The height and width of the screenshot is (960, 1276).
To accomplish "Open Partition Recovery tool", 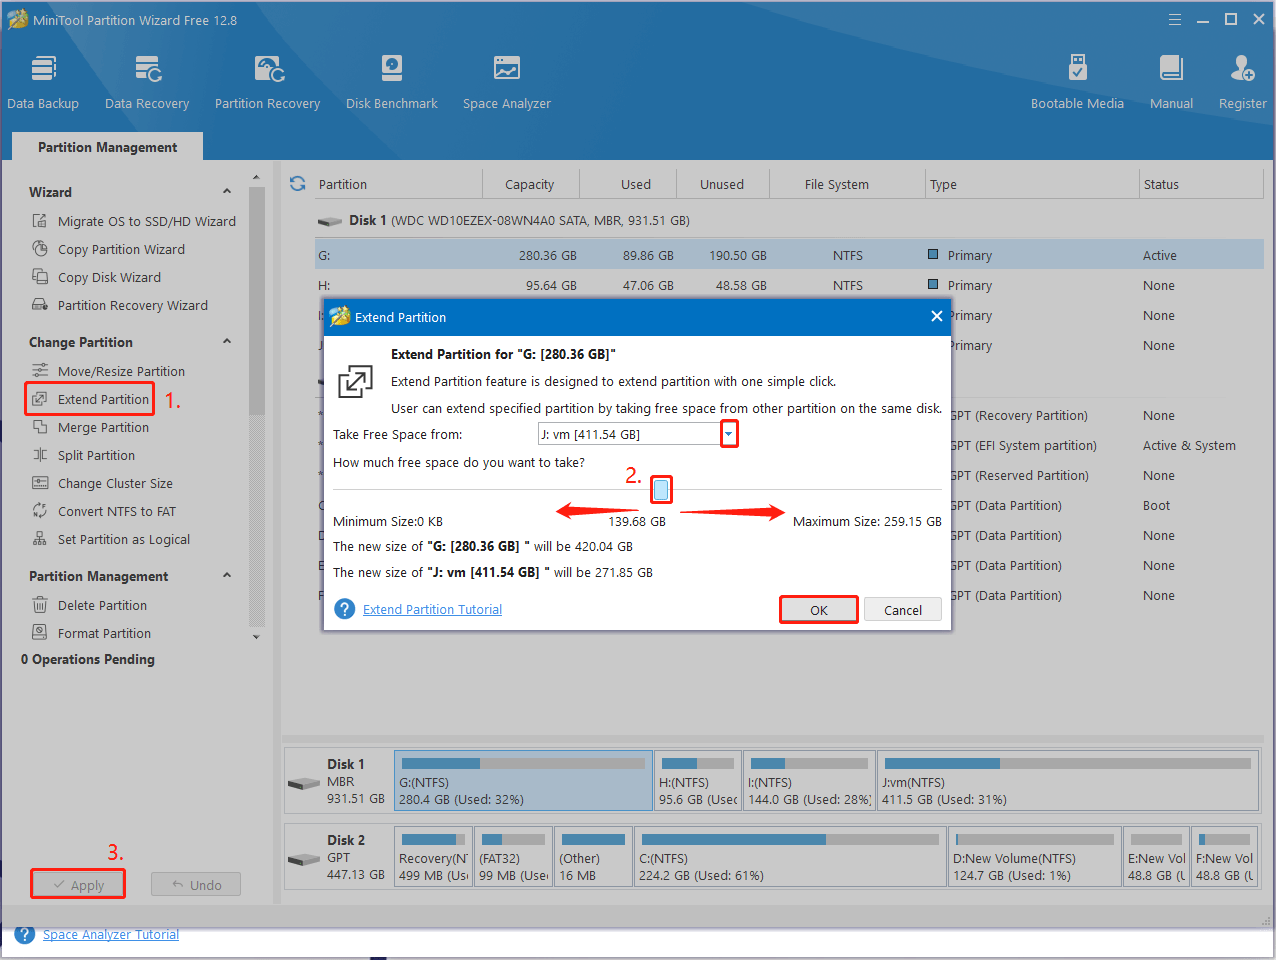I will pos(267,82).
